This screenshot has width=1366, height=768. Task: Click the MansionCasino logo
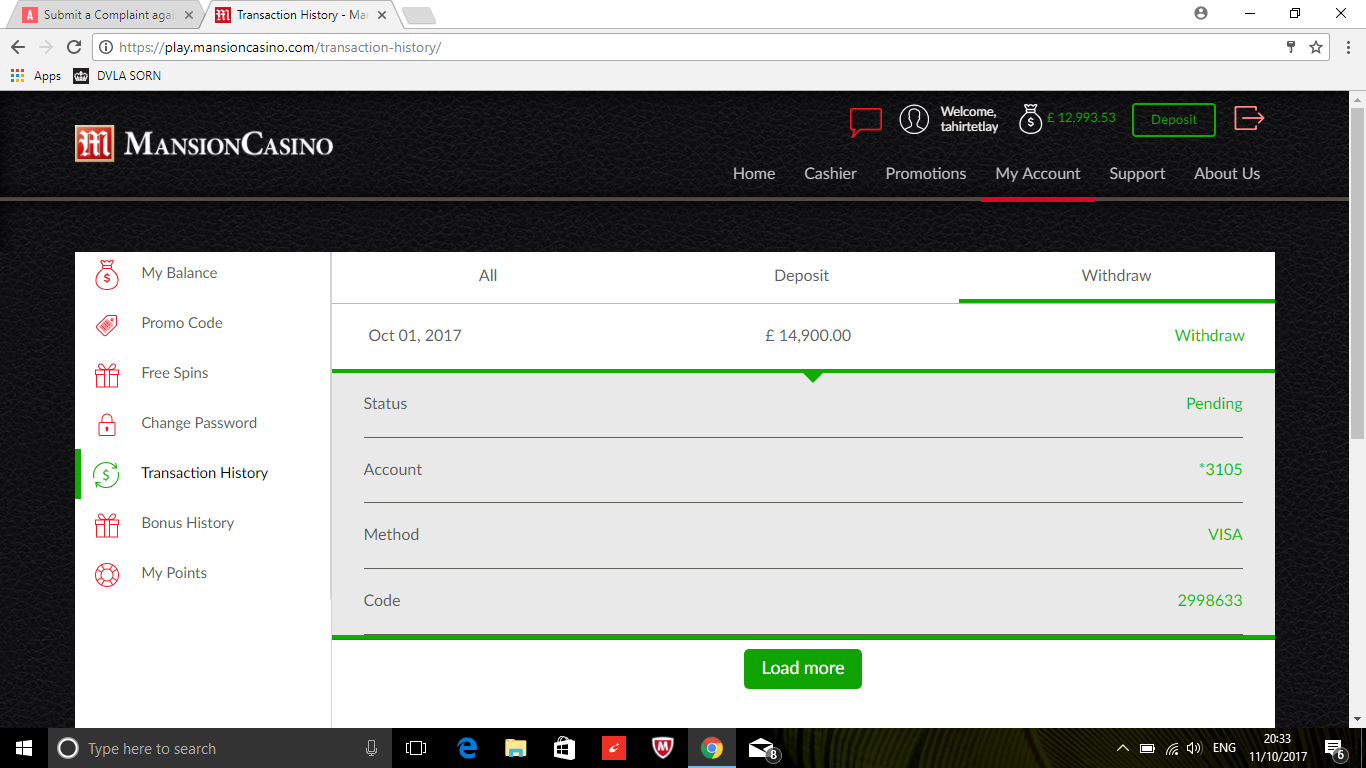click(204, 144)
